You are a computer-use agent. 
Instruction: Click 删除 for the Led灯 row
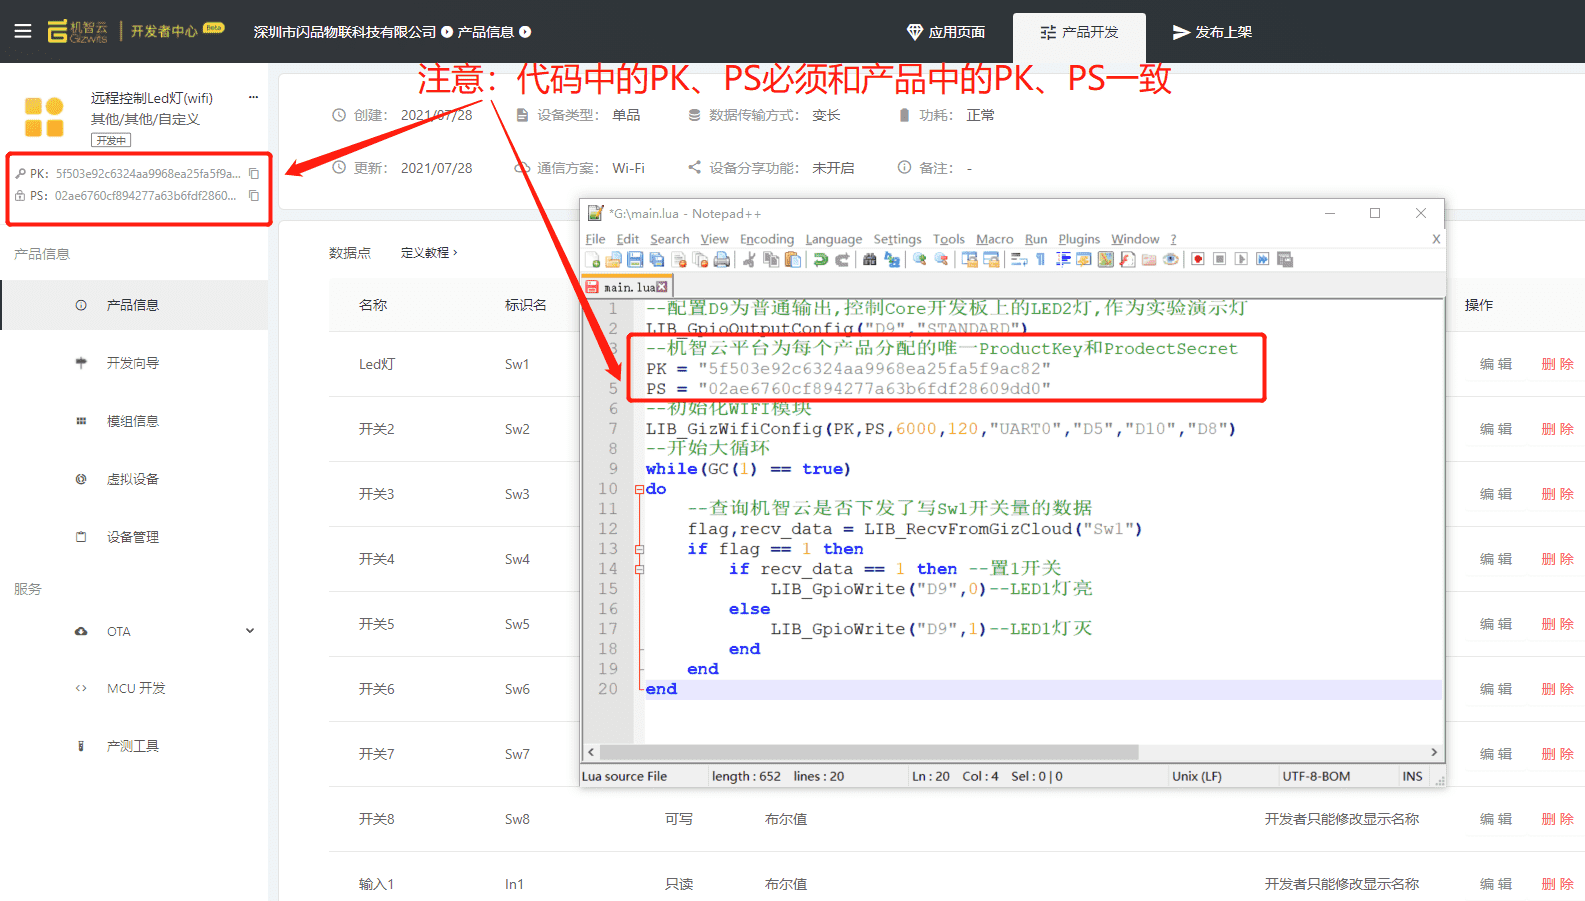[x=1557, y=364]
